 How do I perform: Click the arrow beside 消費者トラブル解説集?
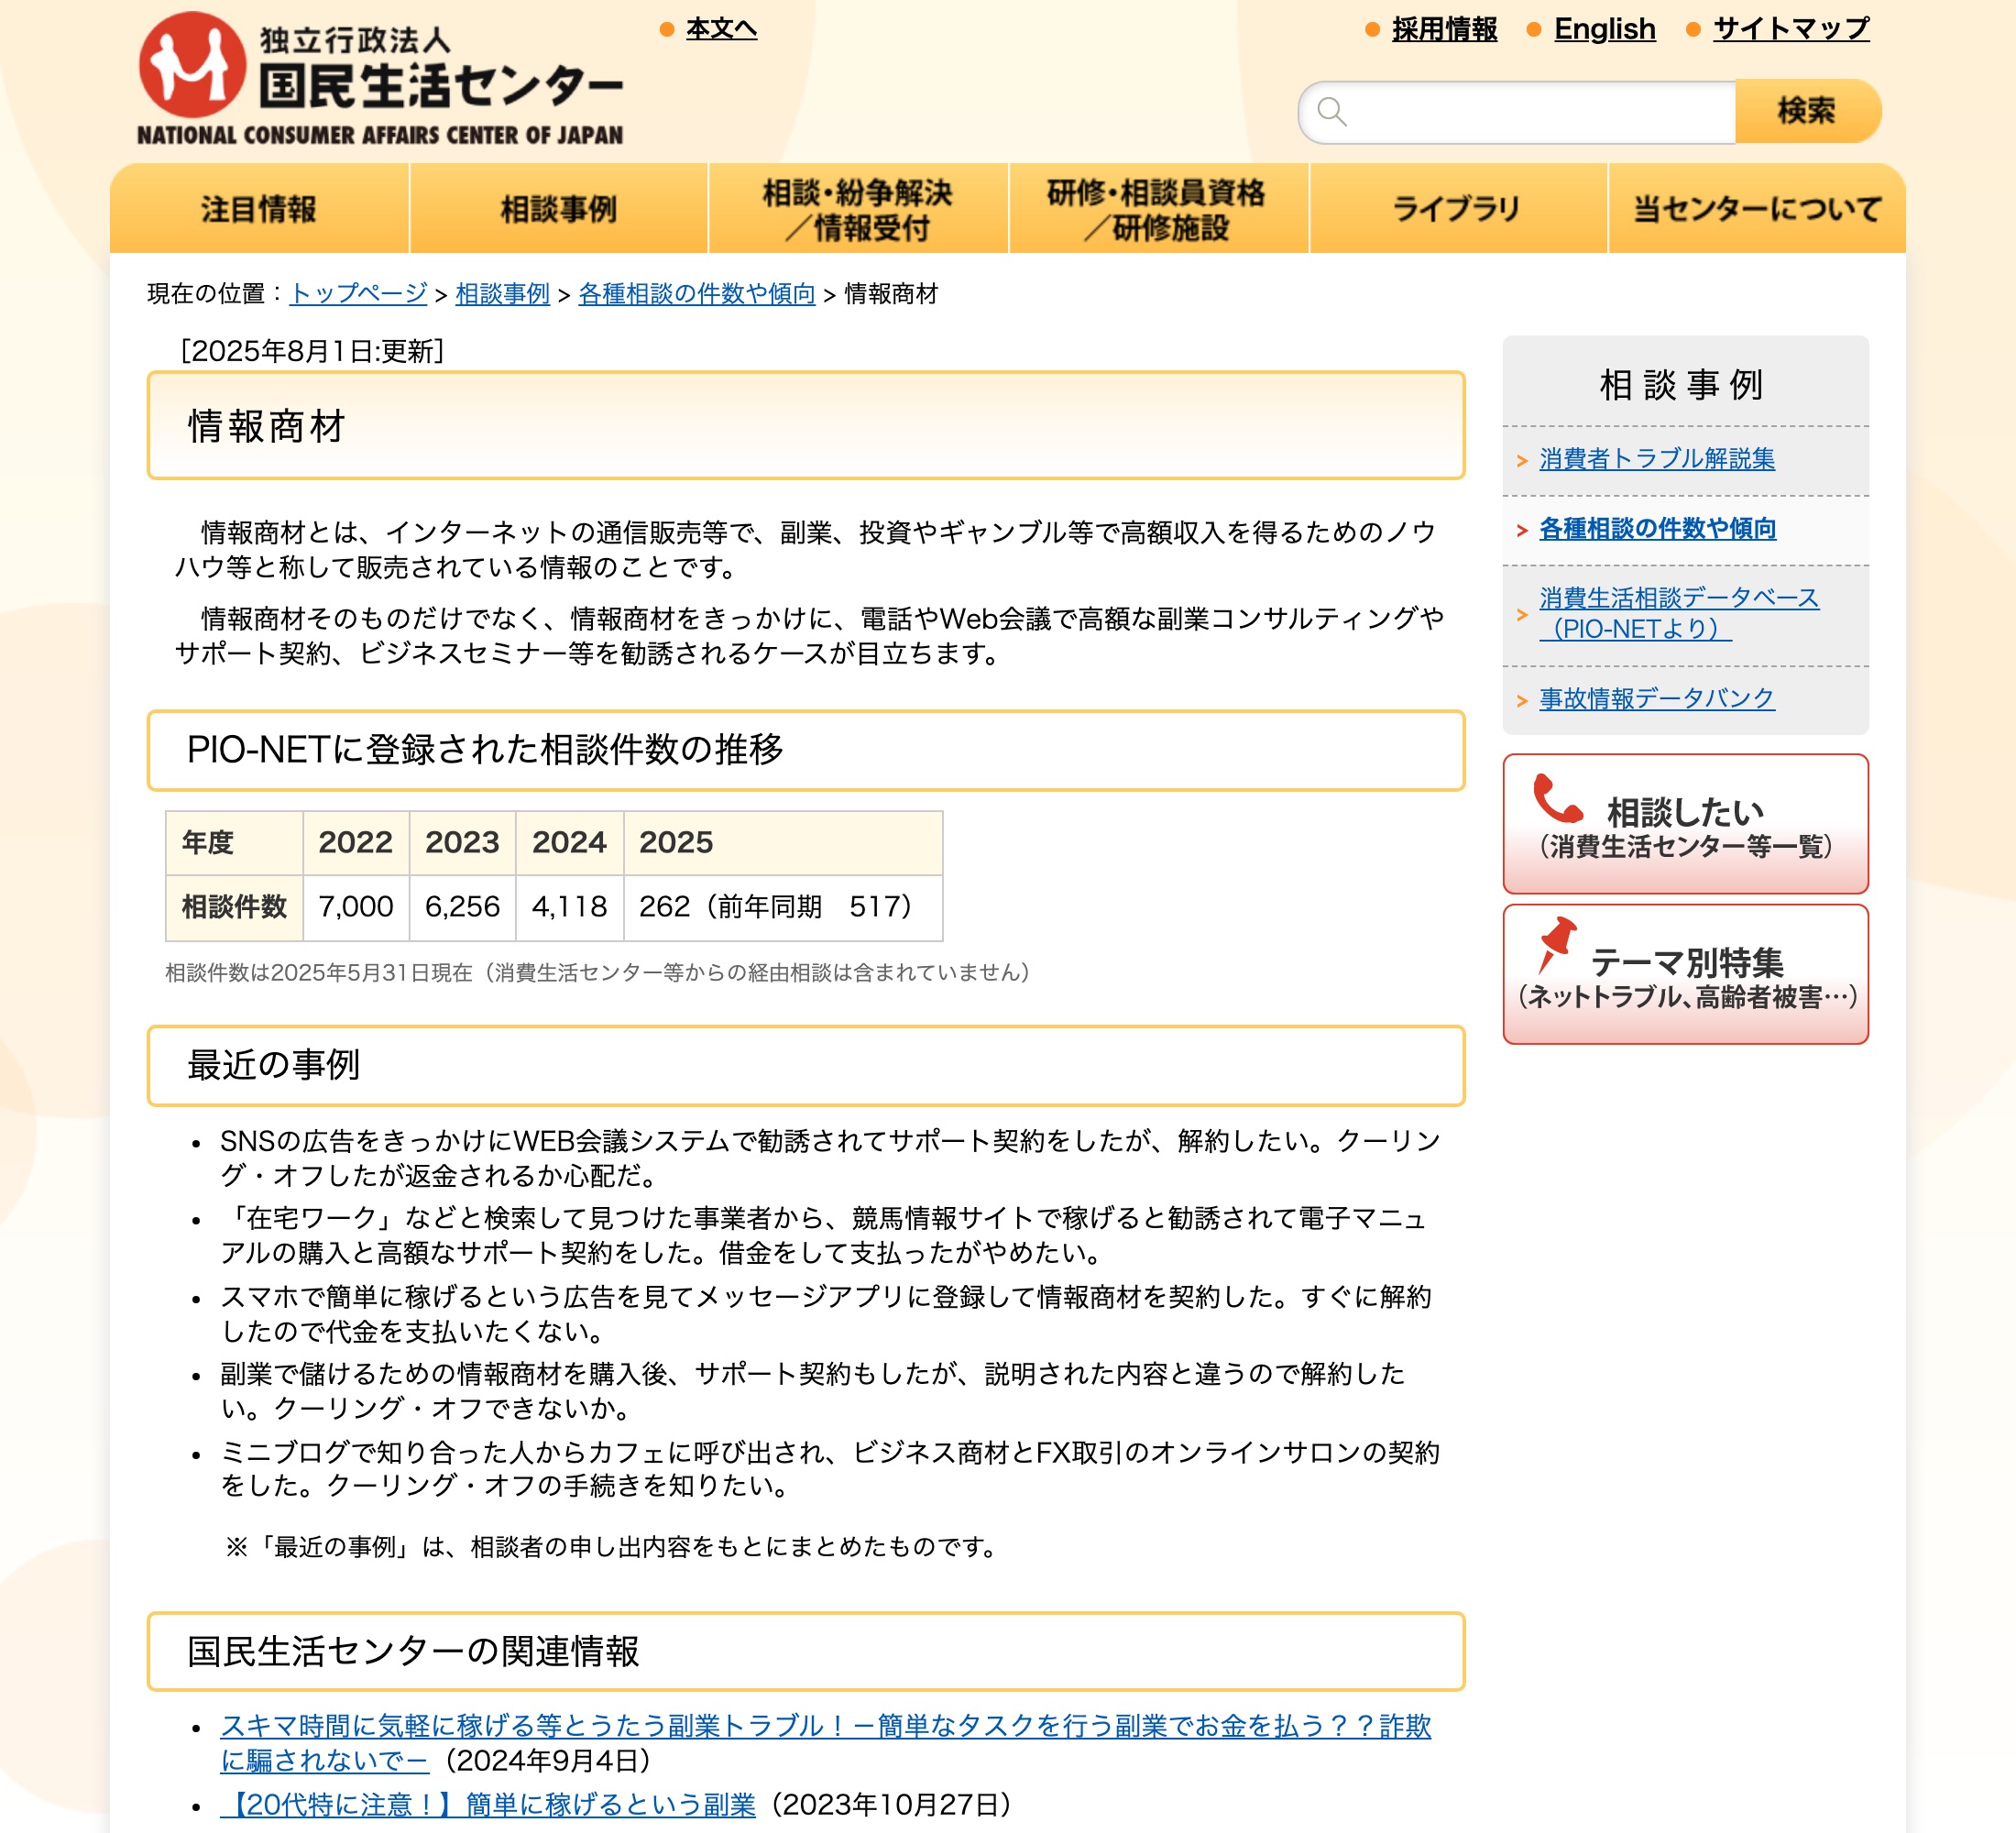click(x=1522, y=460)
